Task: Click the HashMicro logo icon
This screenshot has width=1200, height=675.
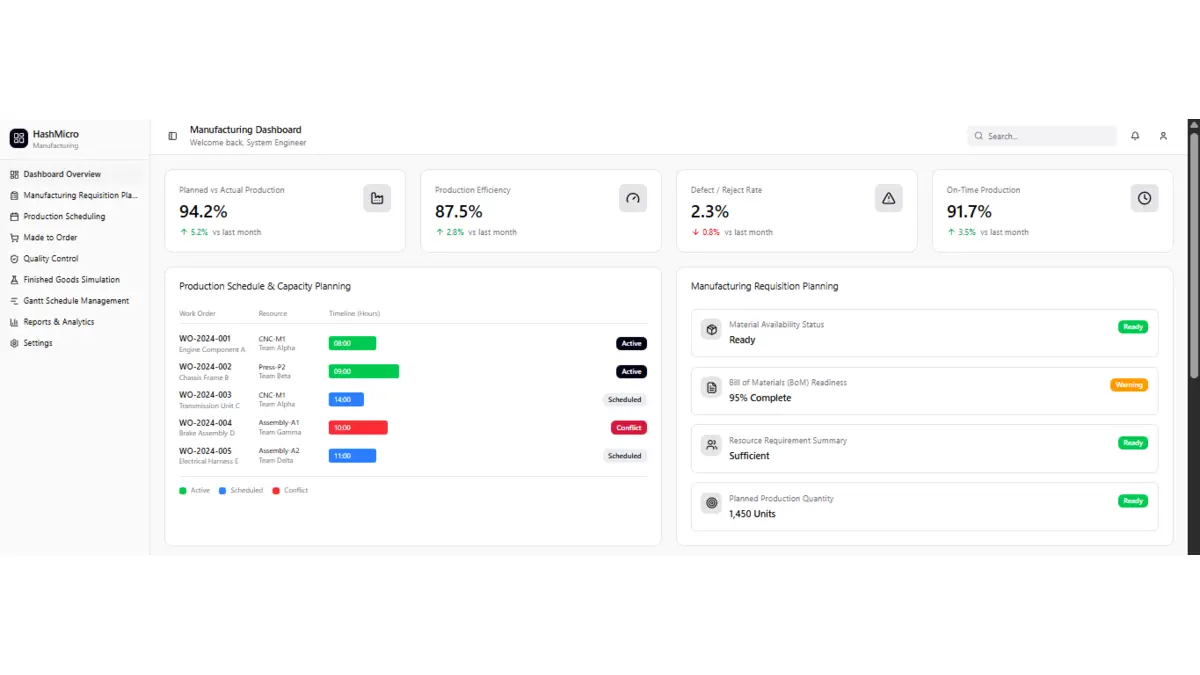Action: [x=18, y=138]
